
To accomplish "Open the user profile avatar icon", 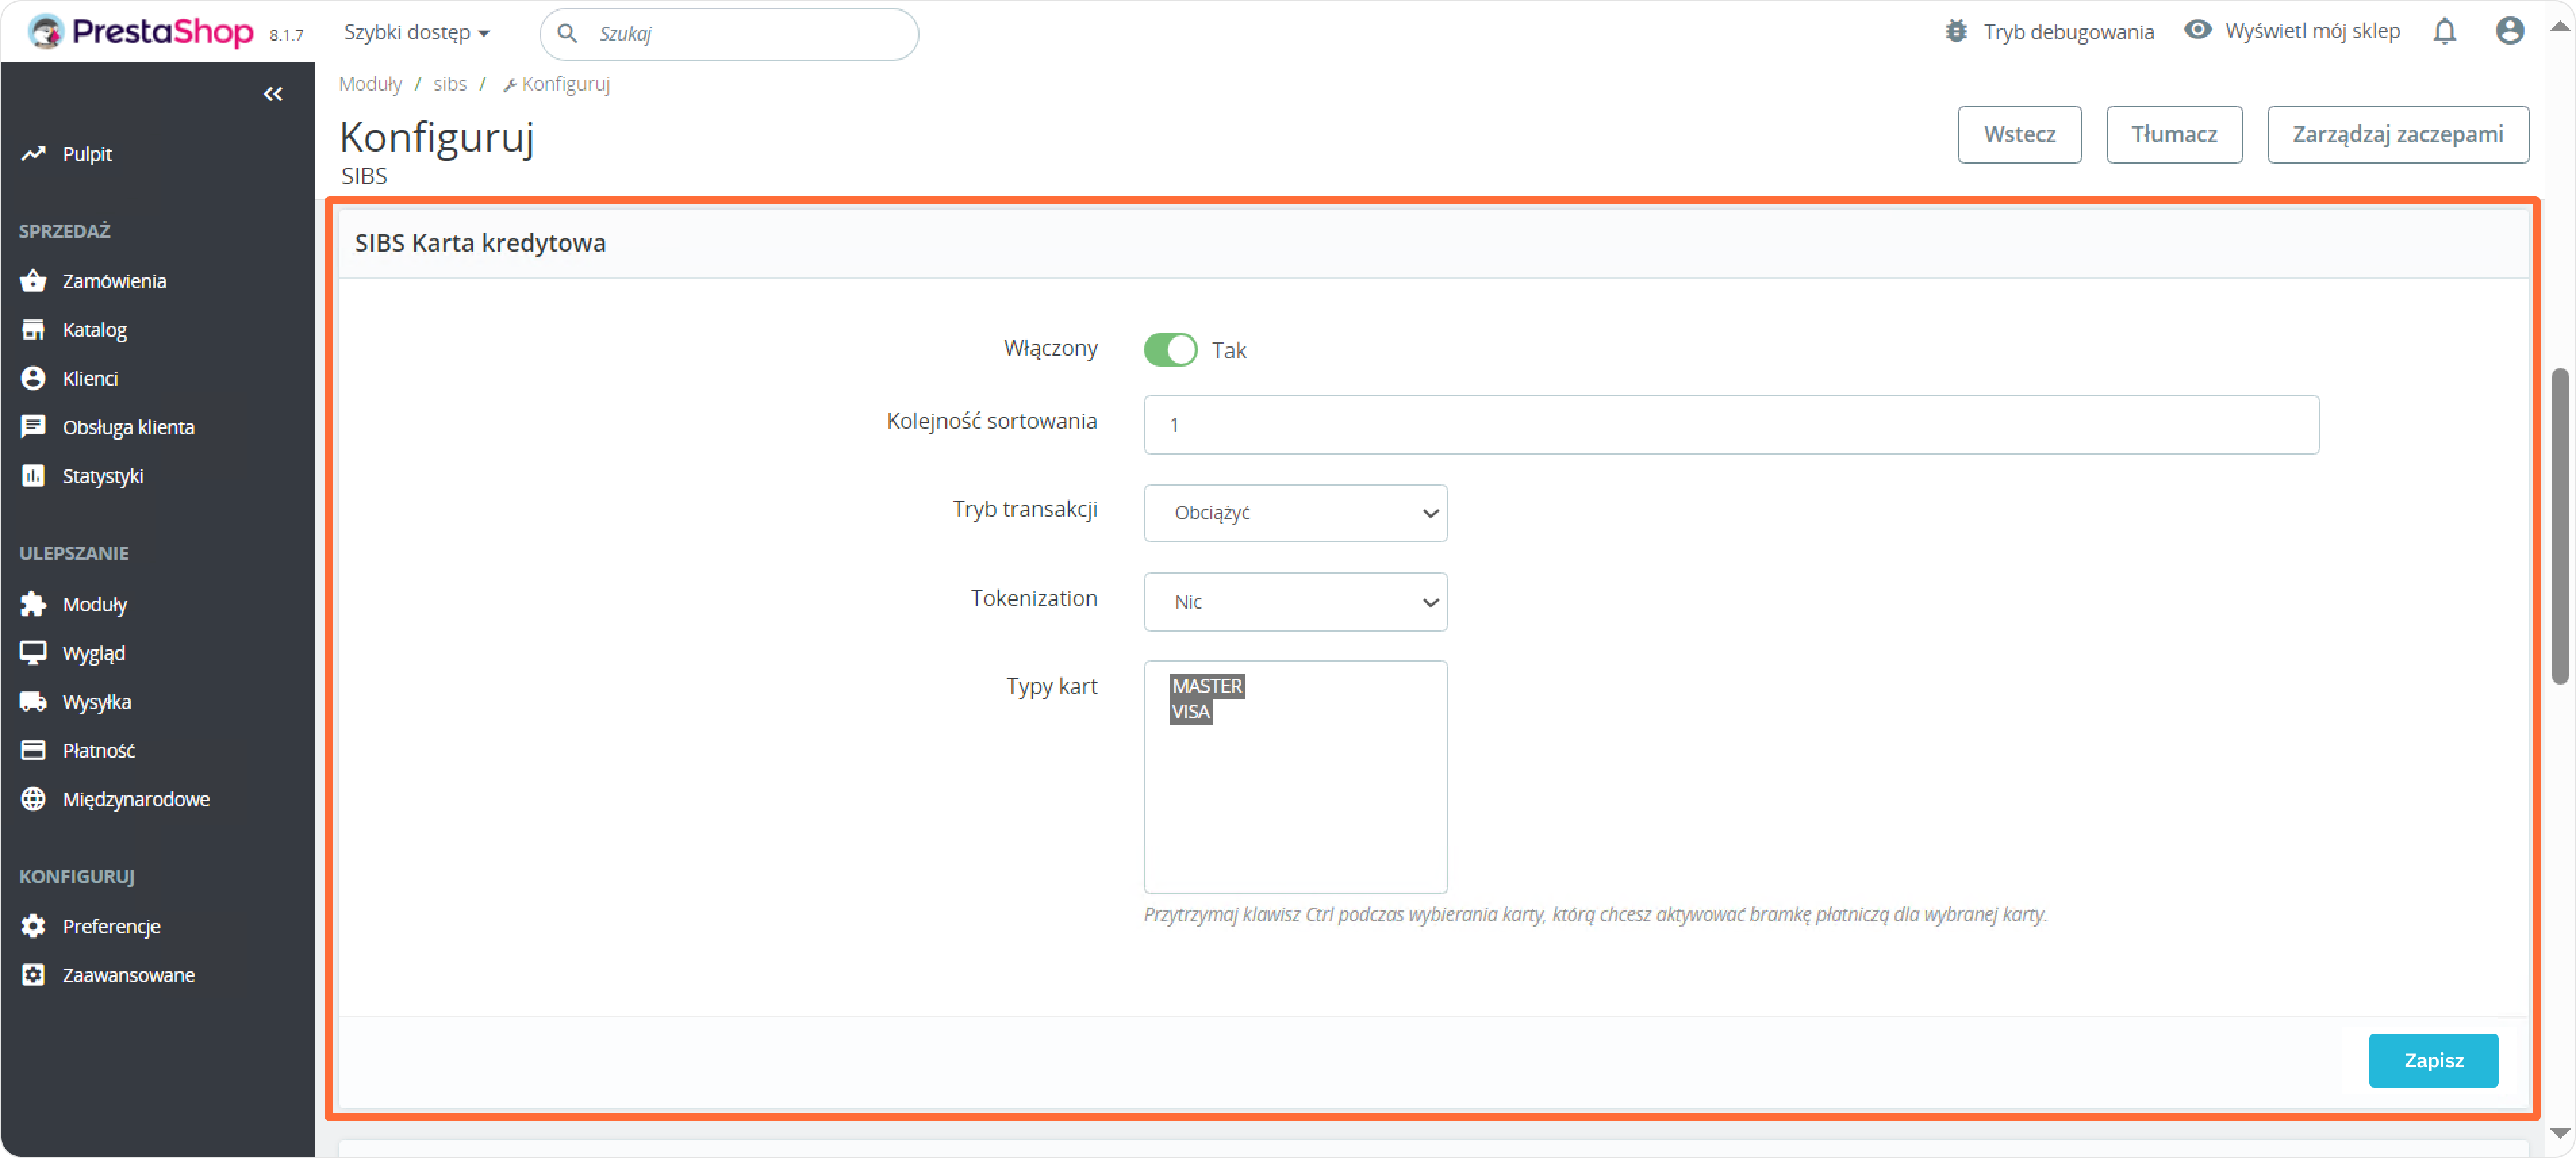I will (2509, 32).
